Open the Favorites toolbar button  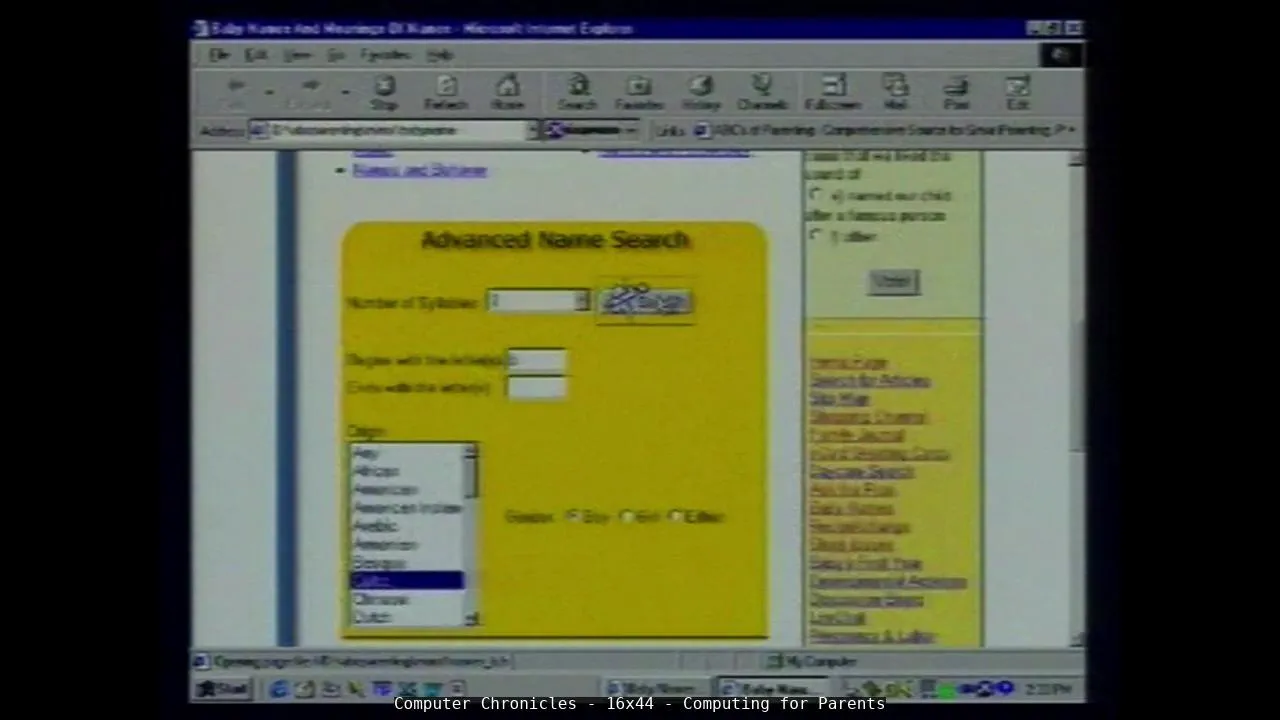coord(639,92)
